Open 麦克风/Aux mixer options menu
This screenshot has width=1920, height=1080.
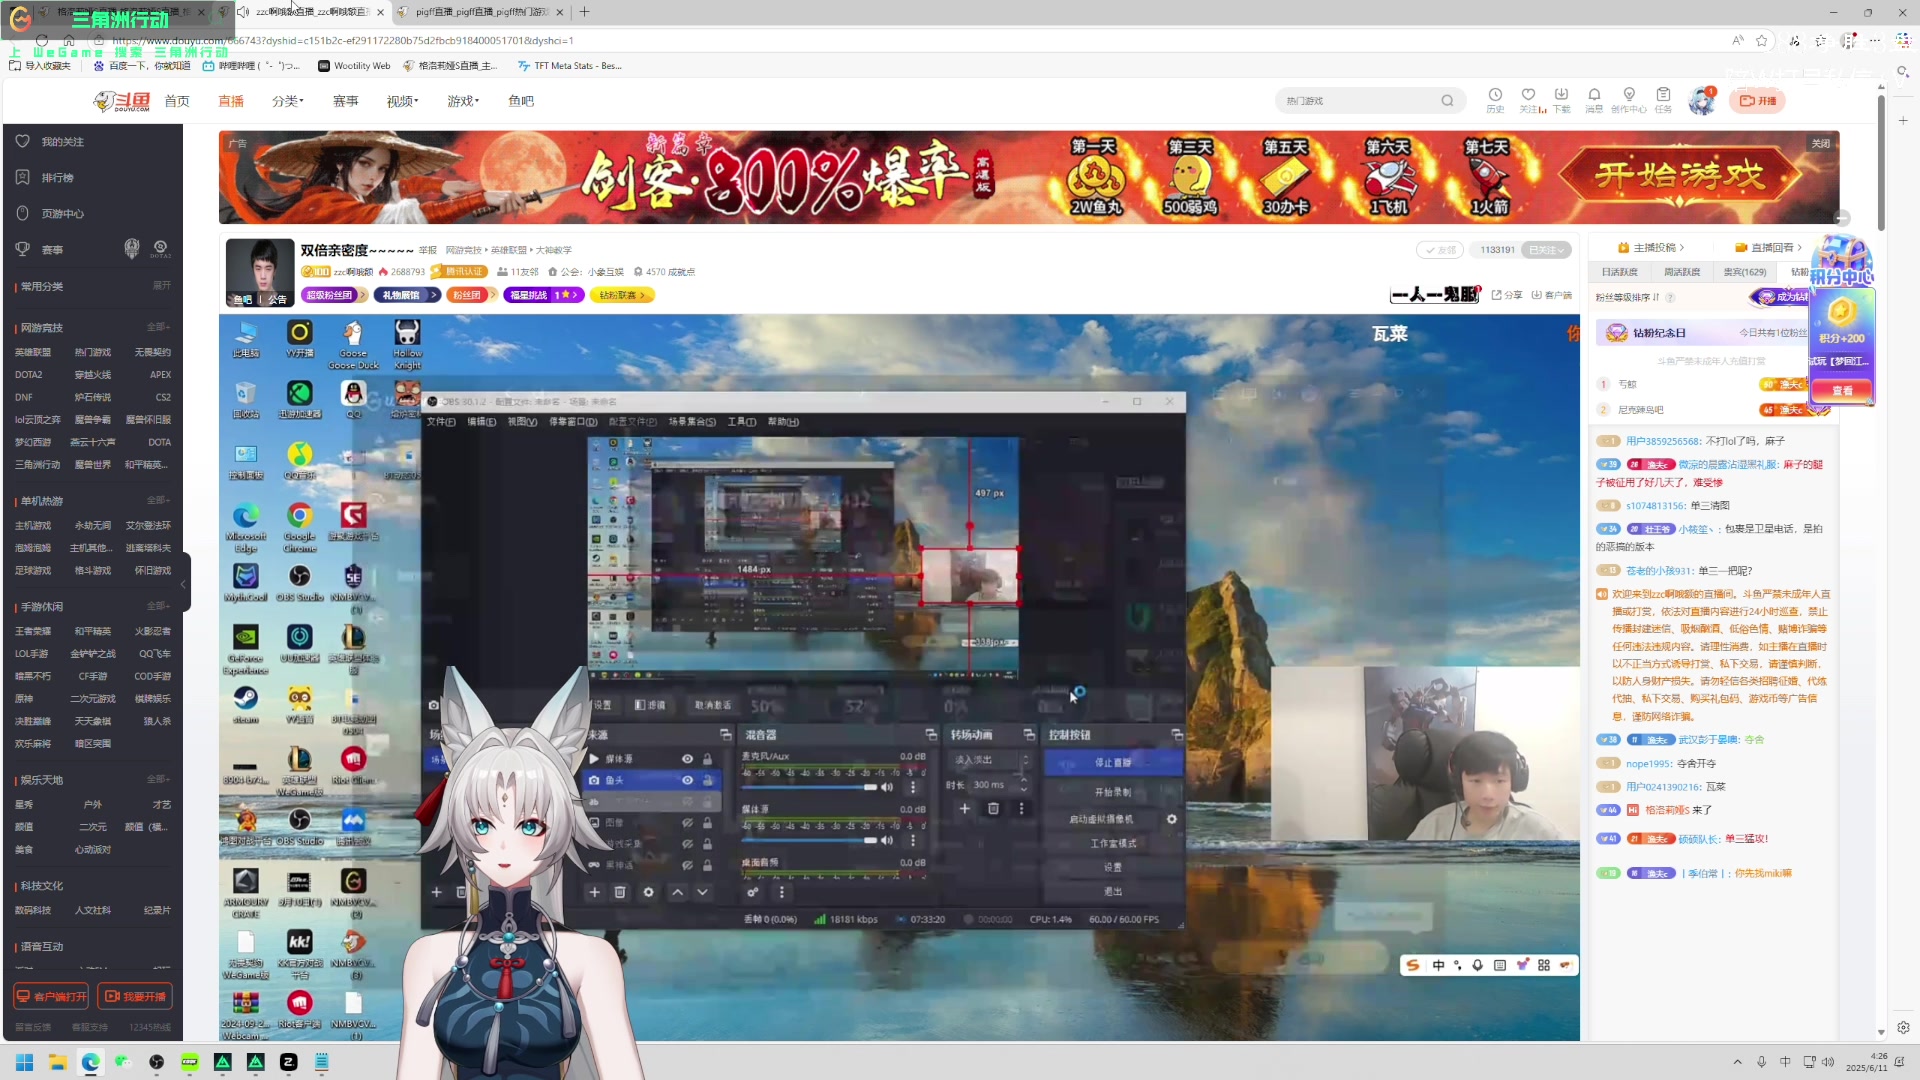[x=912, y=787]
